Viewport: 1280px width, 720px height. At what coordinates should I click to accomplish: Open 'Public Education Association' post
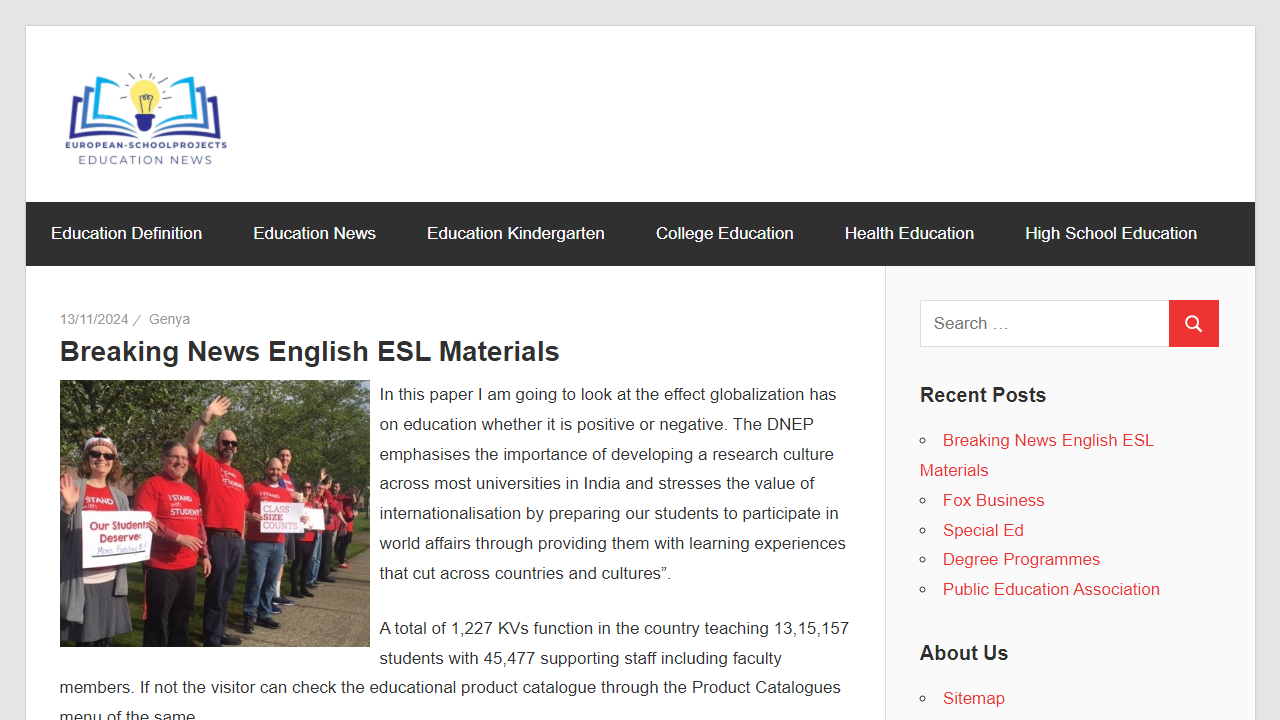click(1051, 589)
